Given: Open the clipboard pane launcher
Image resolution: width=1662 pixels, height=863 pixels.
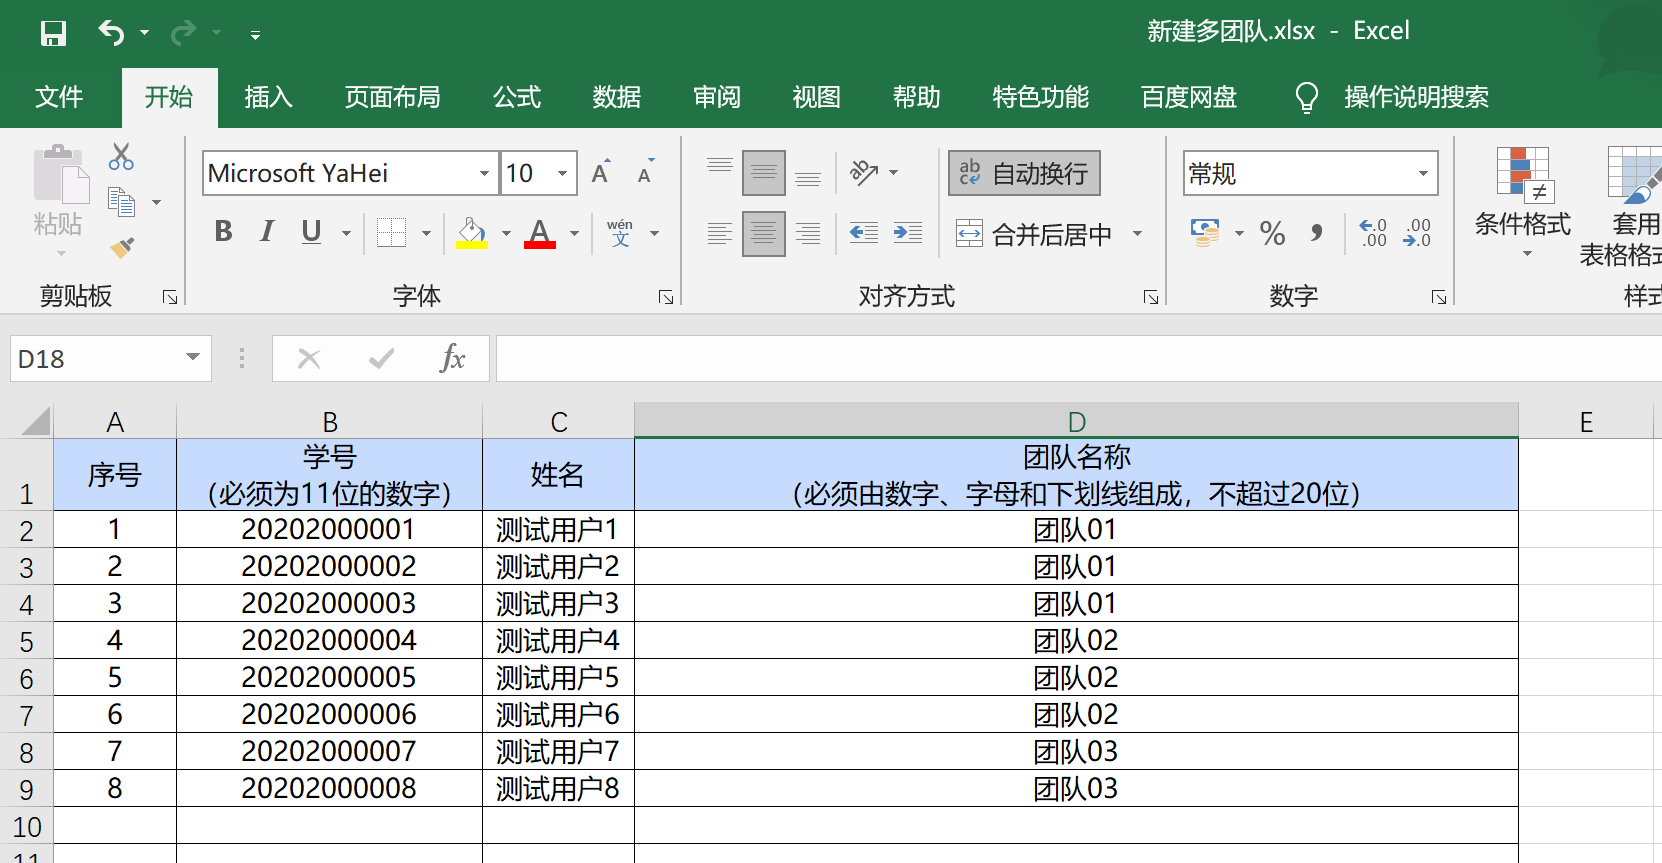Looking at the screenshot, I should (170, 297).
